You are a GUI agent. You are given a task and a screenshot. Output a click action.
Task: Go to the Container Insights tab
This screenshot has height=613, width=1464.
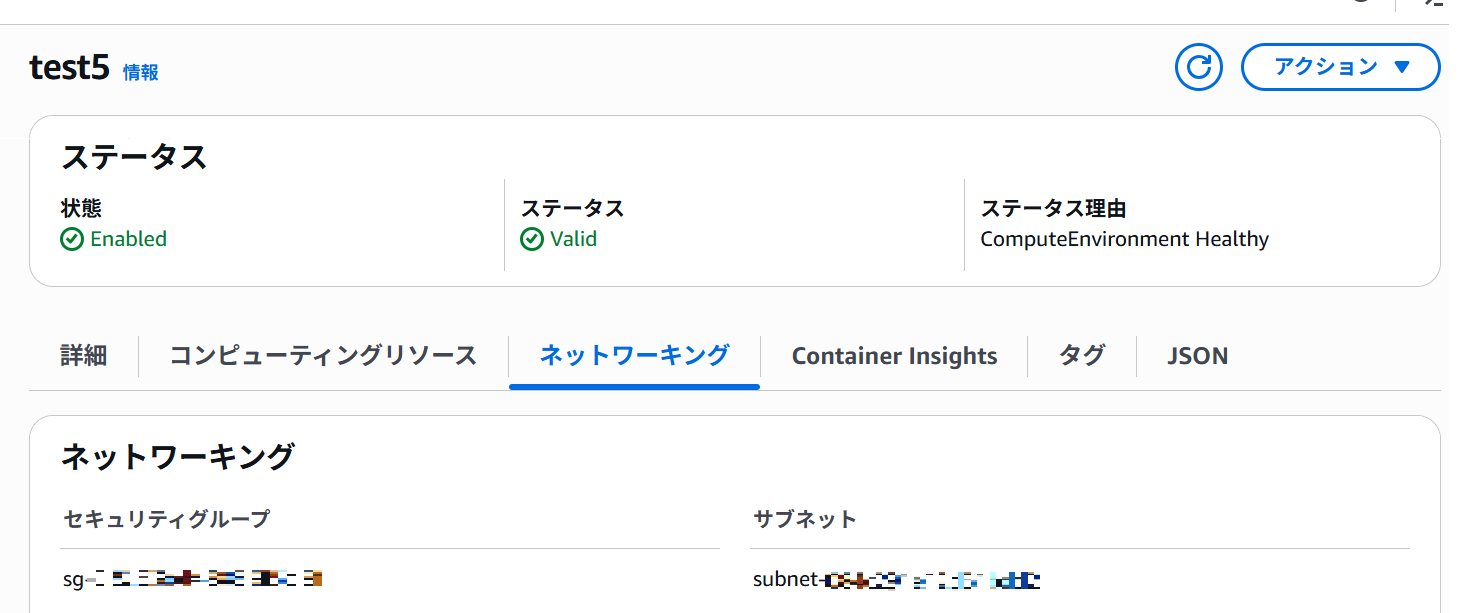click(x=894, y=356)
